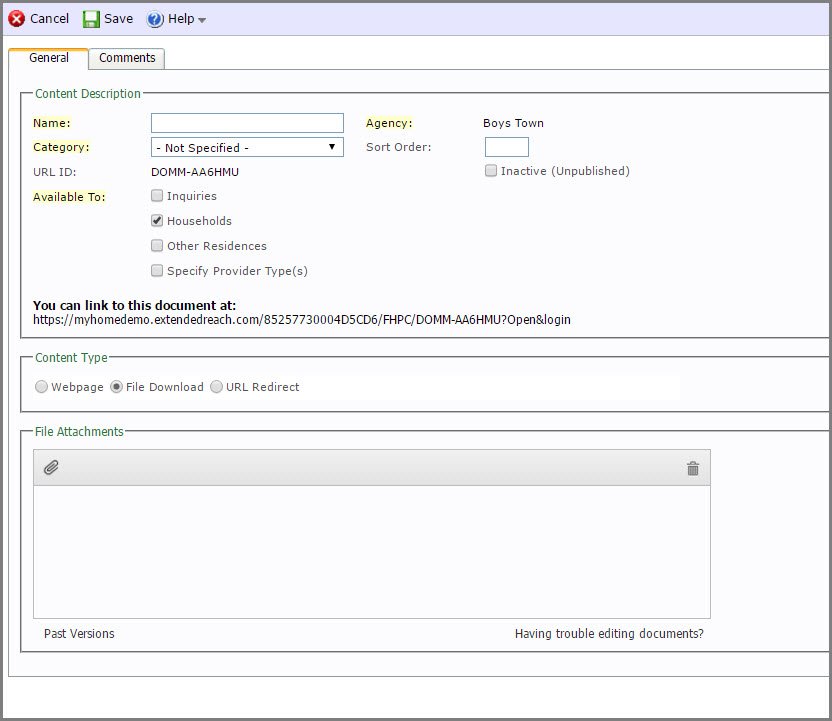Click into the Sort Order field
Screen dimensions: 832x721
coord(507,147)
